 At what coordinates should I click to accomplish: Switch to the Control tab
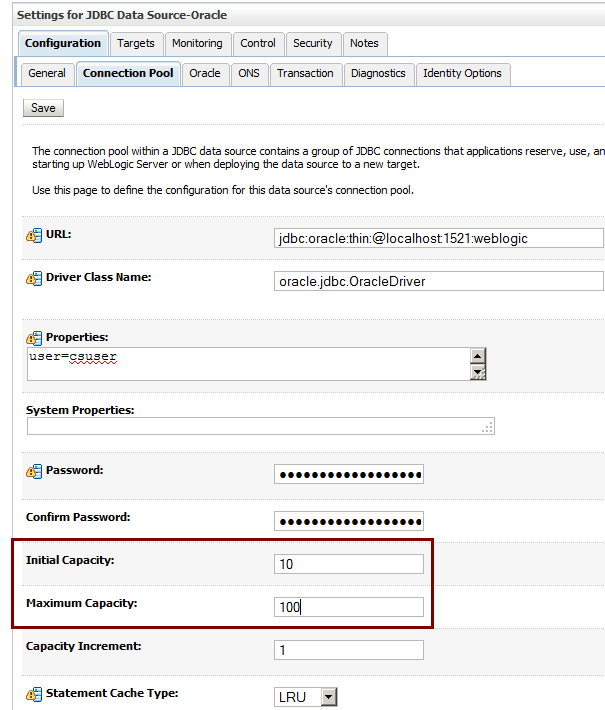click(258, 43)
